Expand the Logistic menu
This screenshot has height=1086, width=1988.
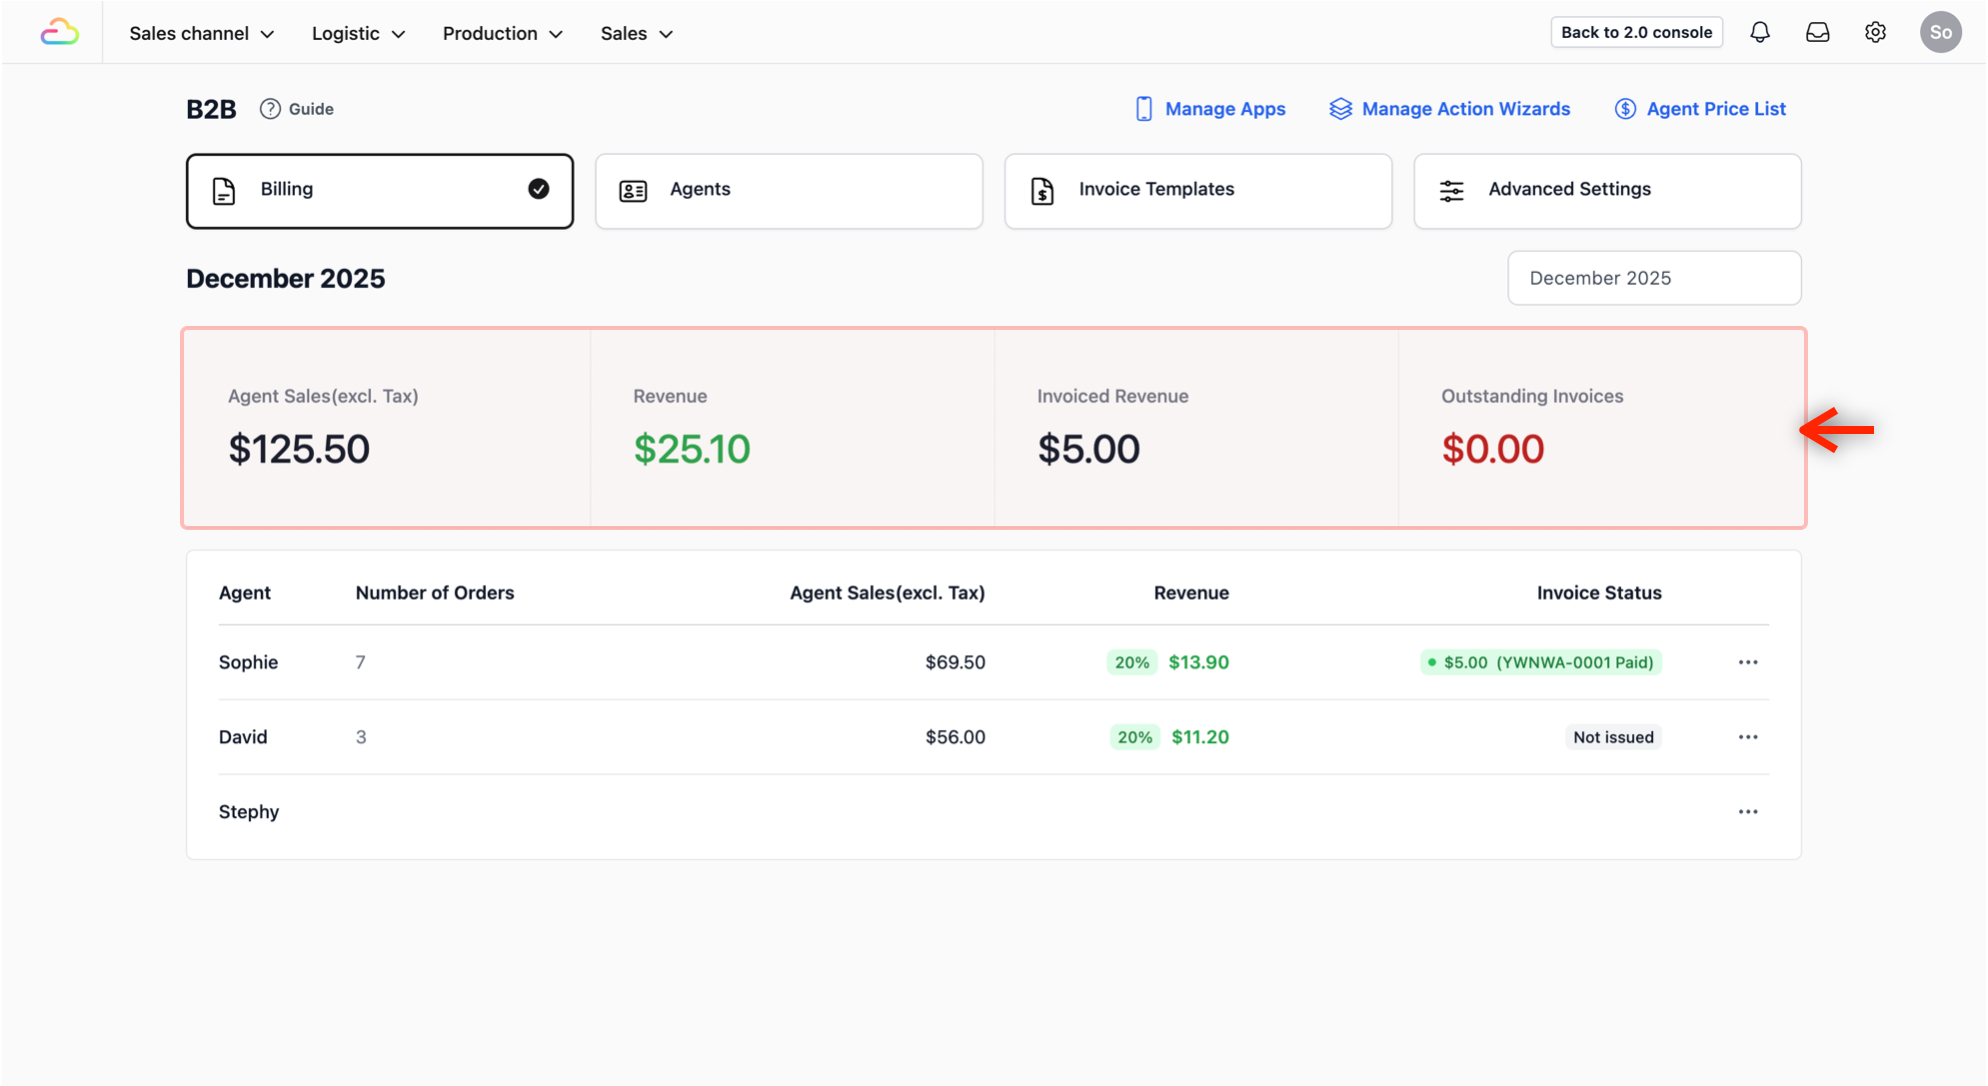(x=358, y=33)
